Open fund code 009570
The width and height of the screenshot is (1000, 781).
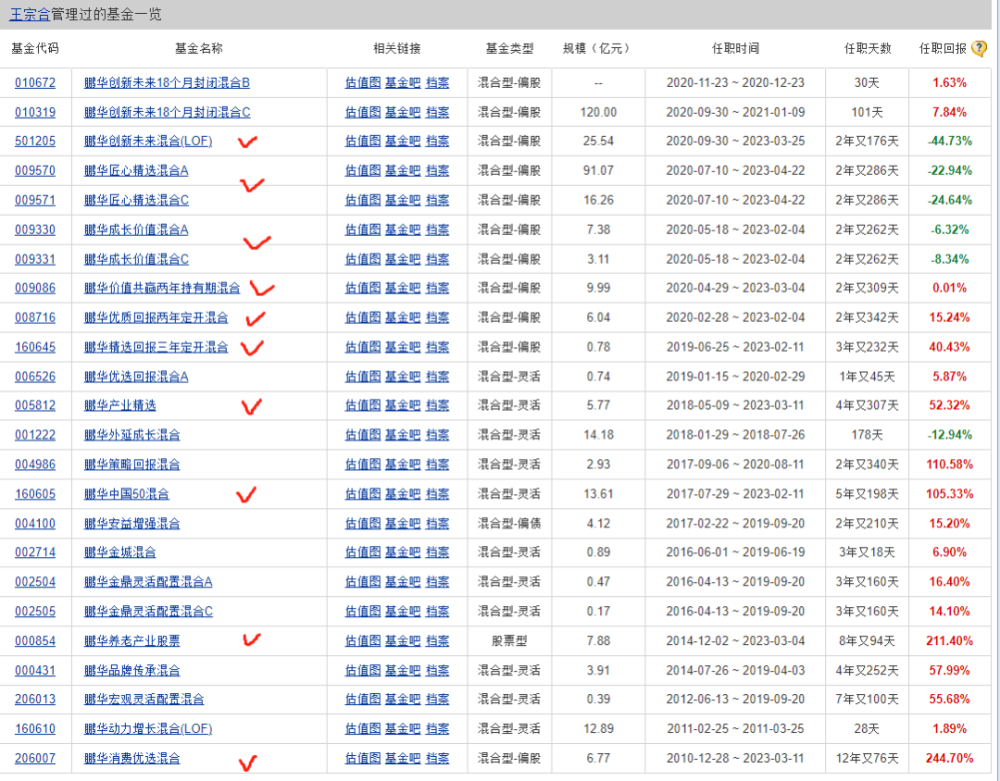[x=35, y=171]
